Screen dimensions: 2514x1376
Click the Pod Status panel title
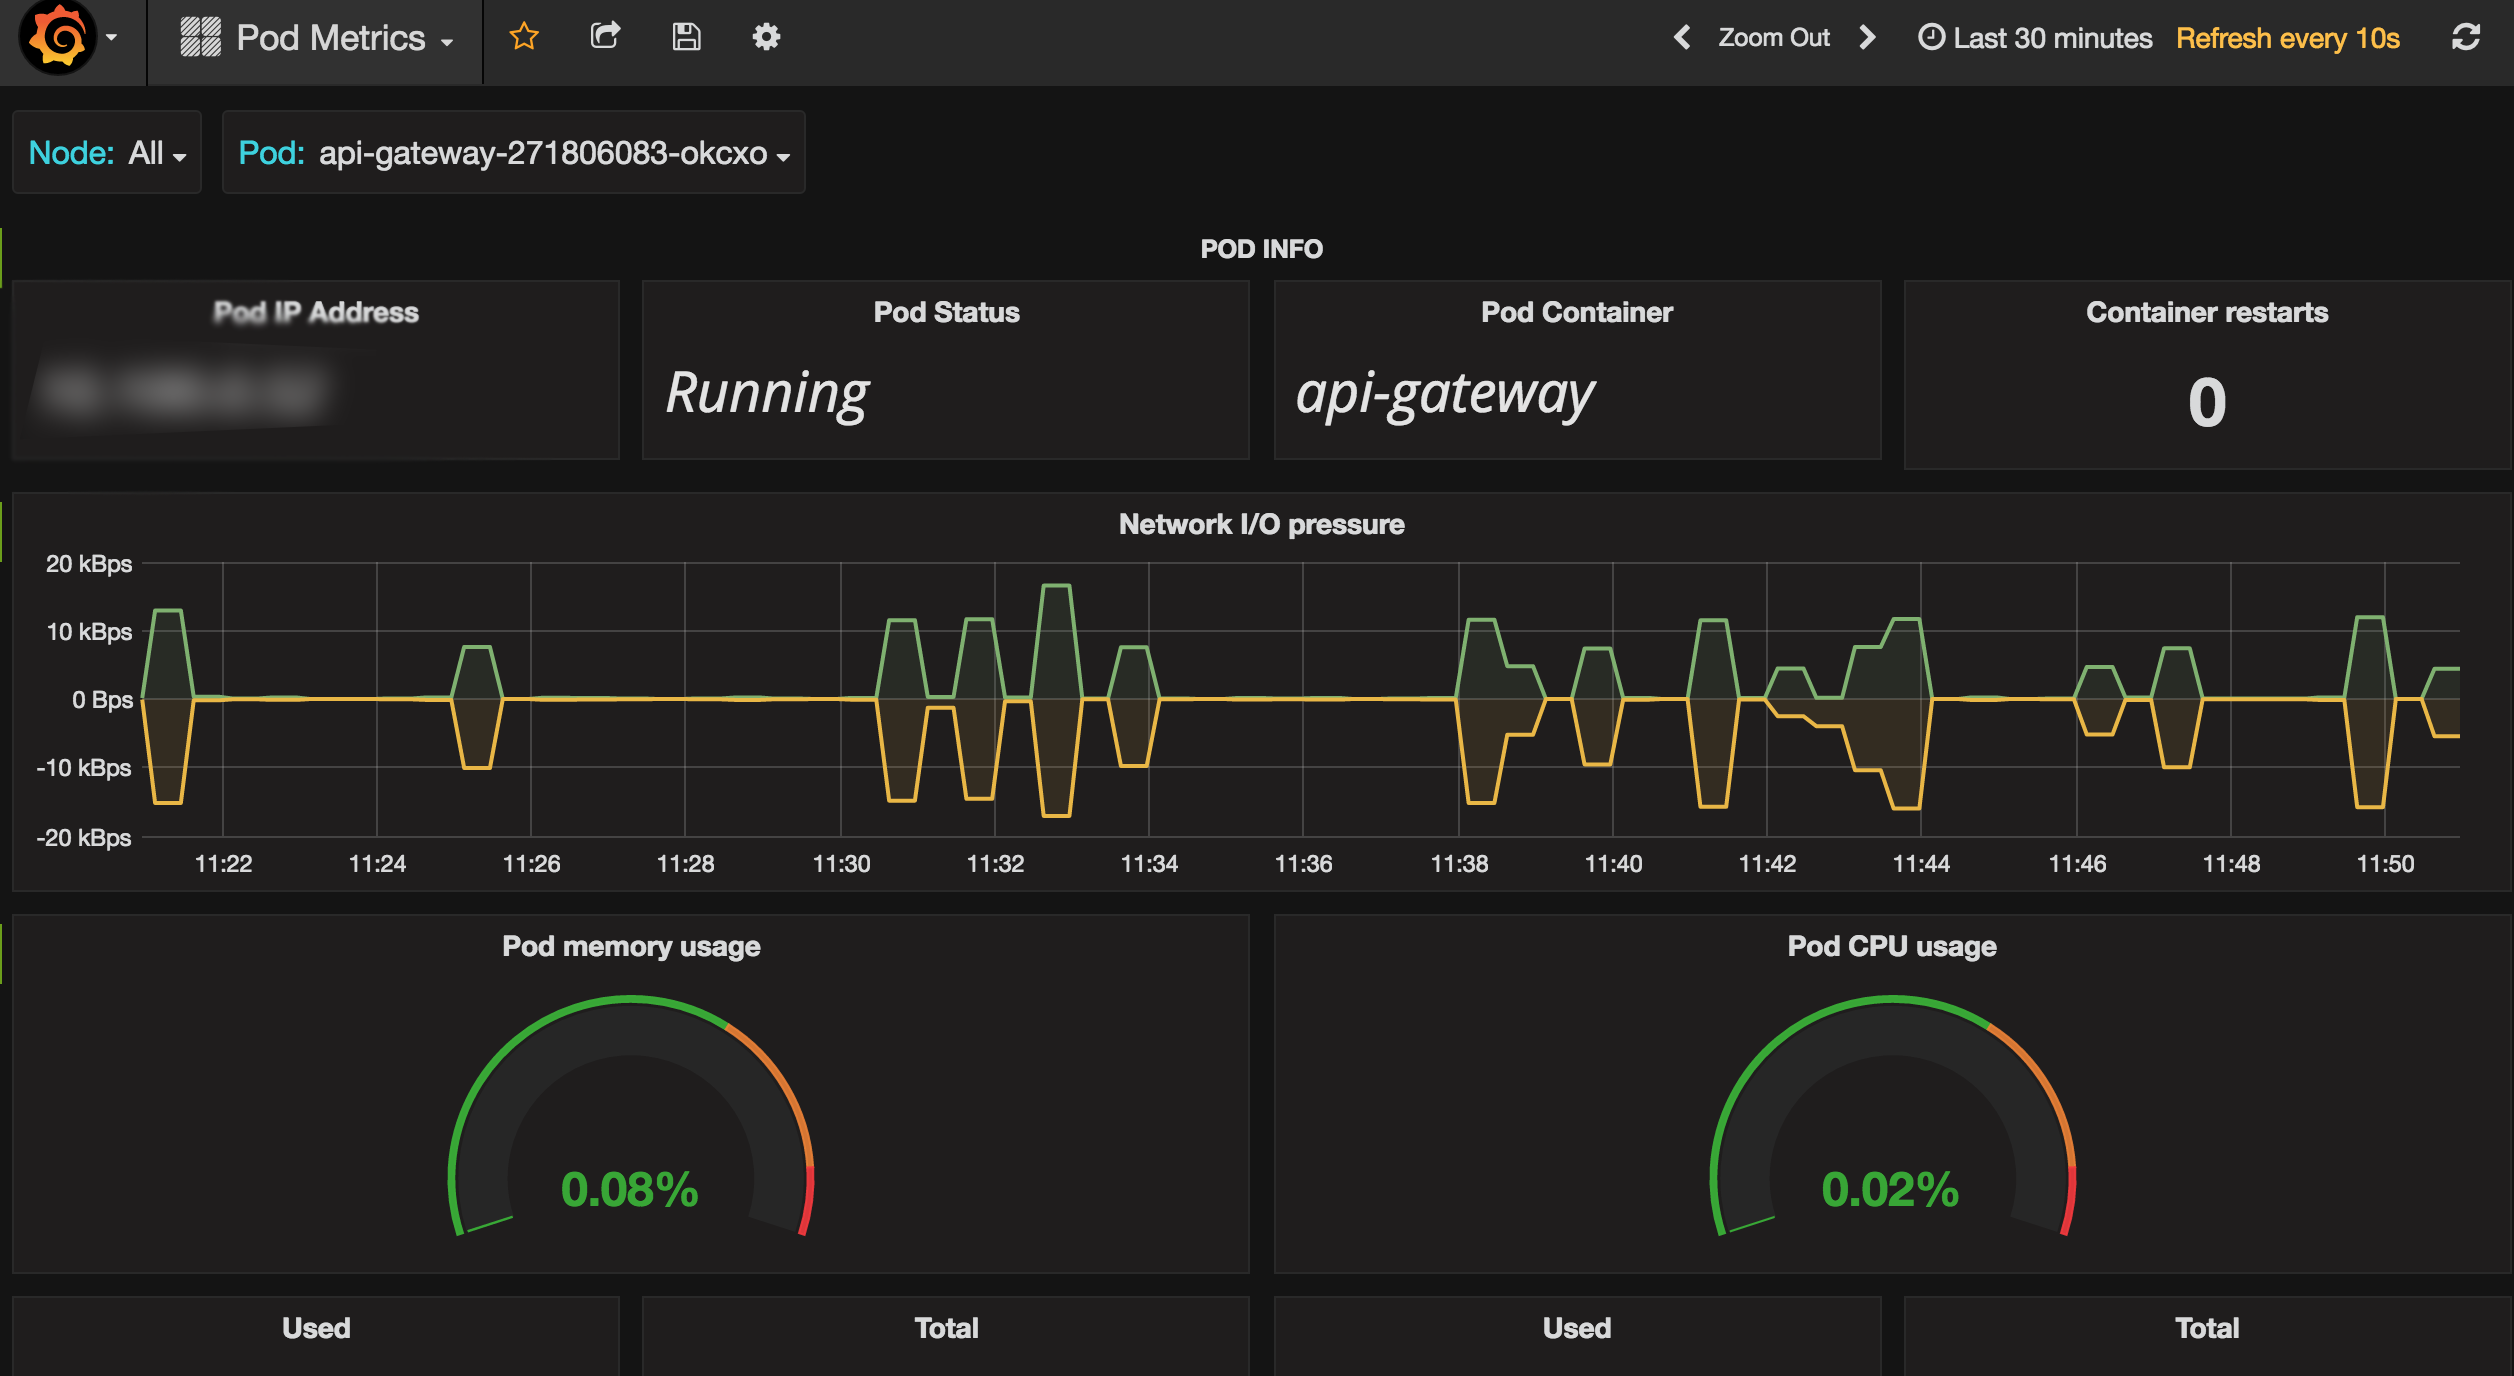pos(946,312)
